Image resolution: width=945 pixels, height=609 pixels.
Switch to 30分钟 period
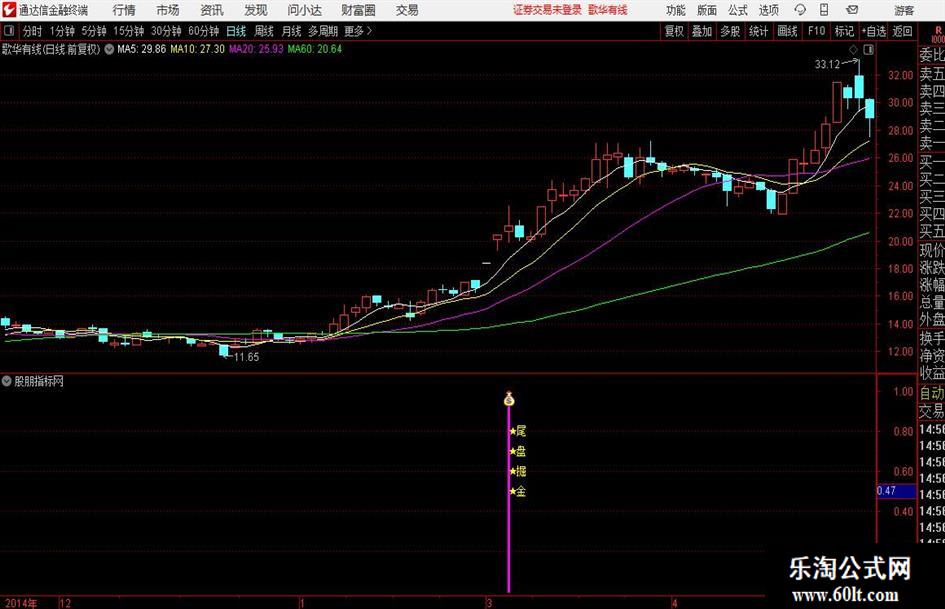pyautogui.click(x=166, y=31)
